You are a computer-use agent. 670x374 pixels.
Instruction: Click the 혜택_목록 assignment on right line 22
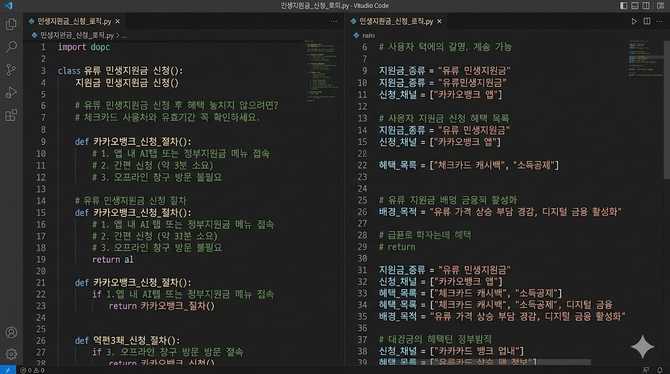(469, 165)
